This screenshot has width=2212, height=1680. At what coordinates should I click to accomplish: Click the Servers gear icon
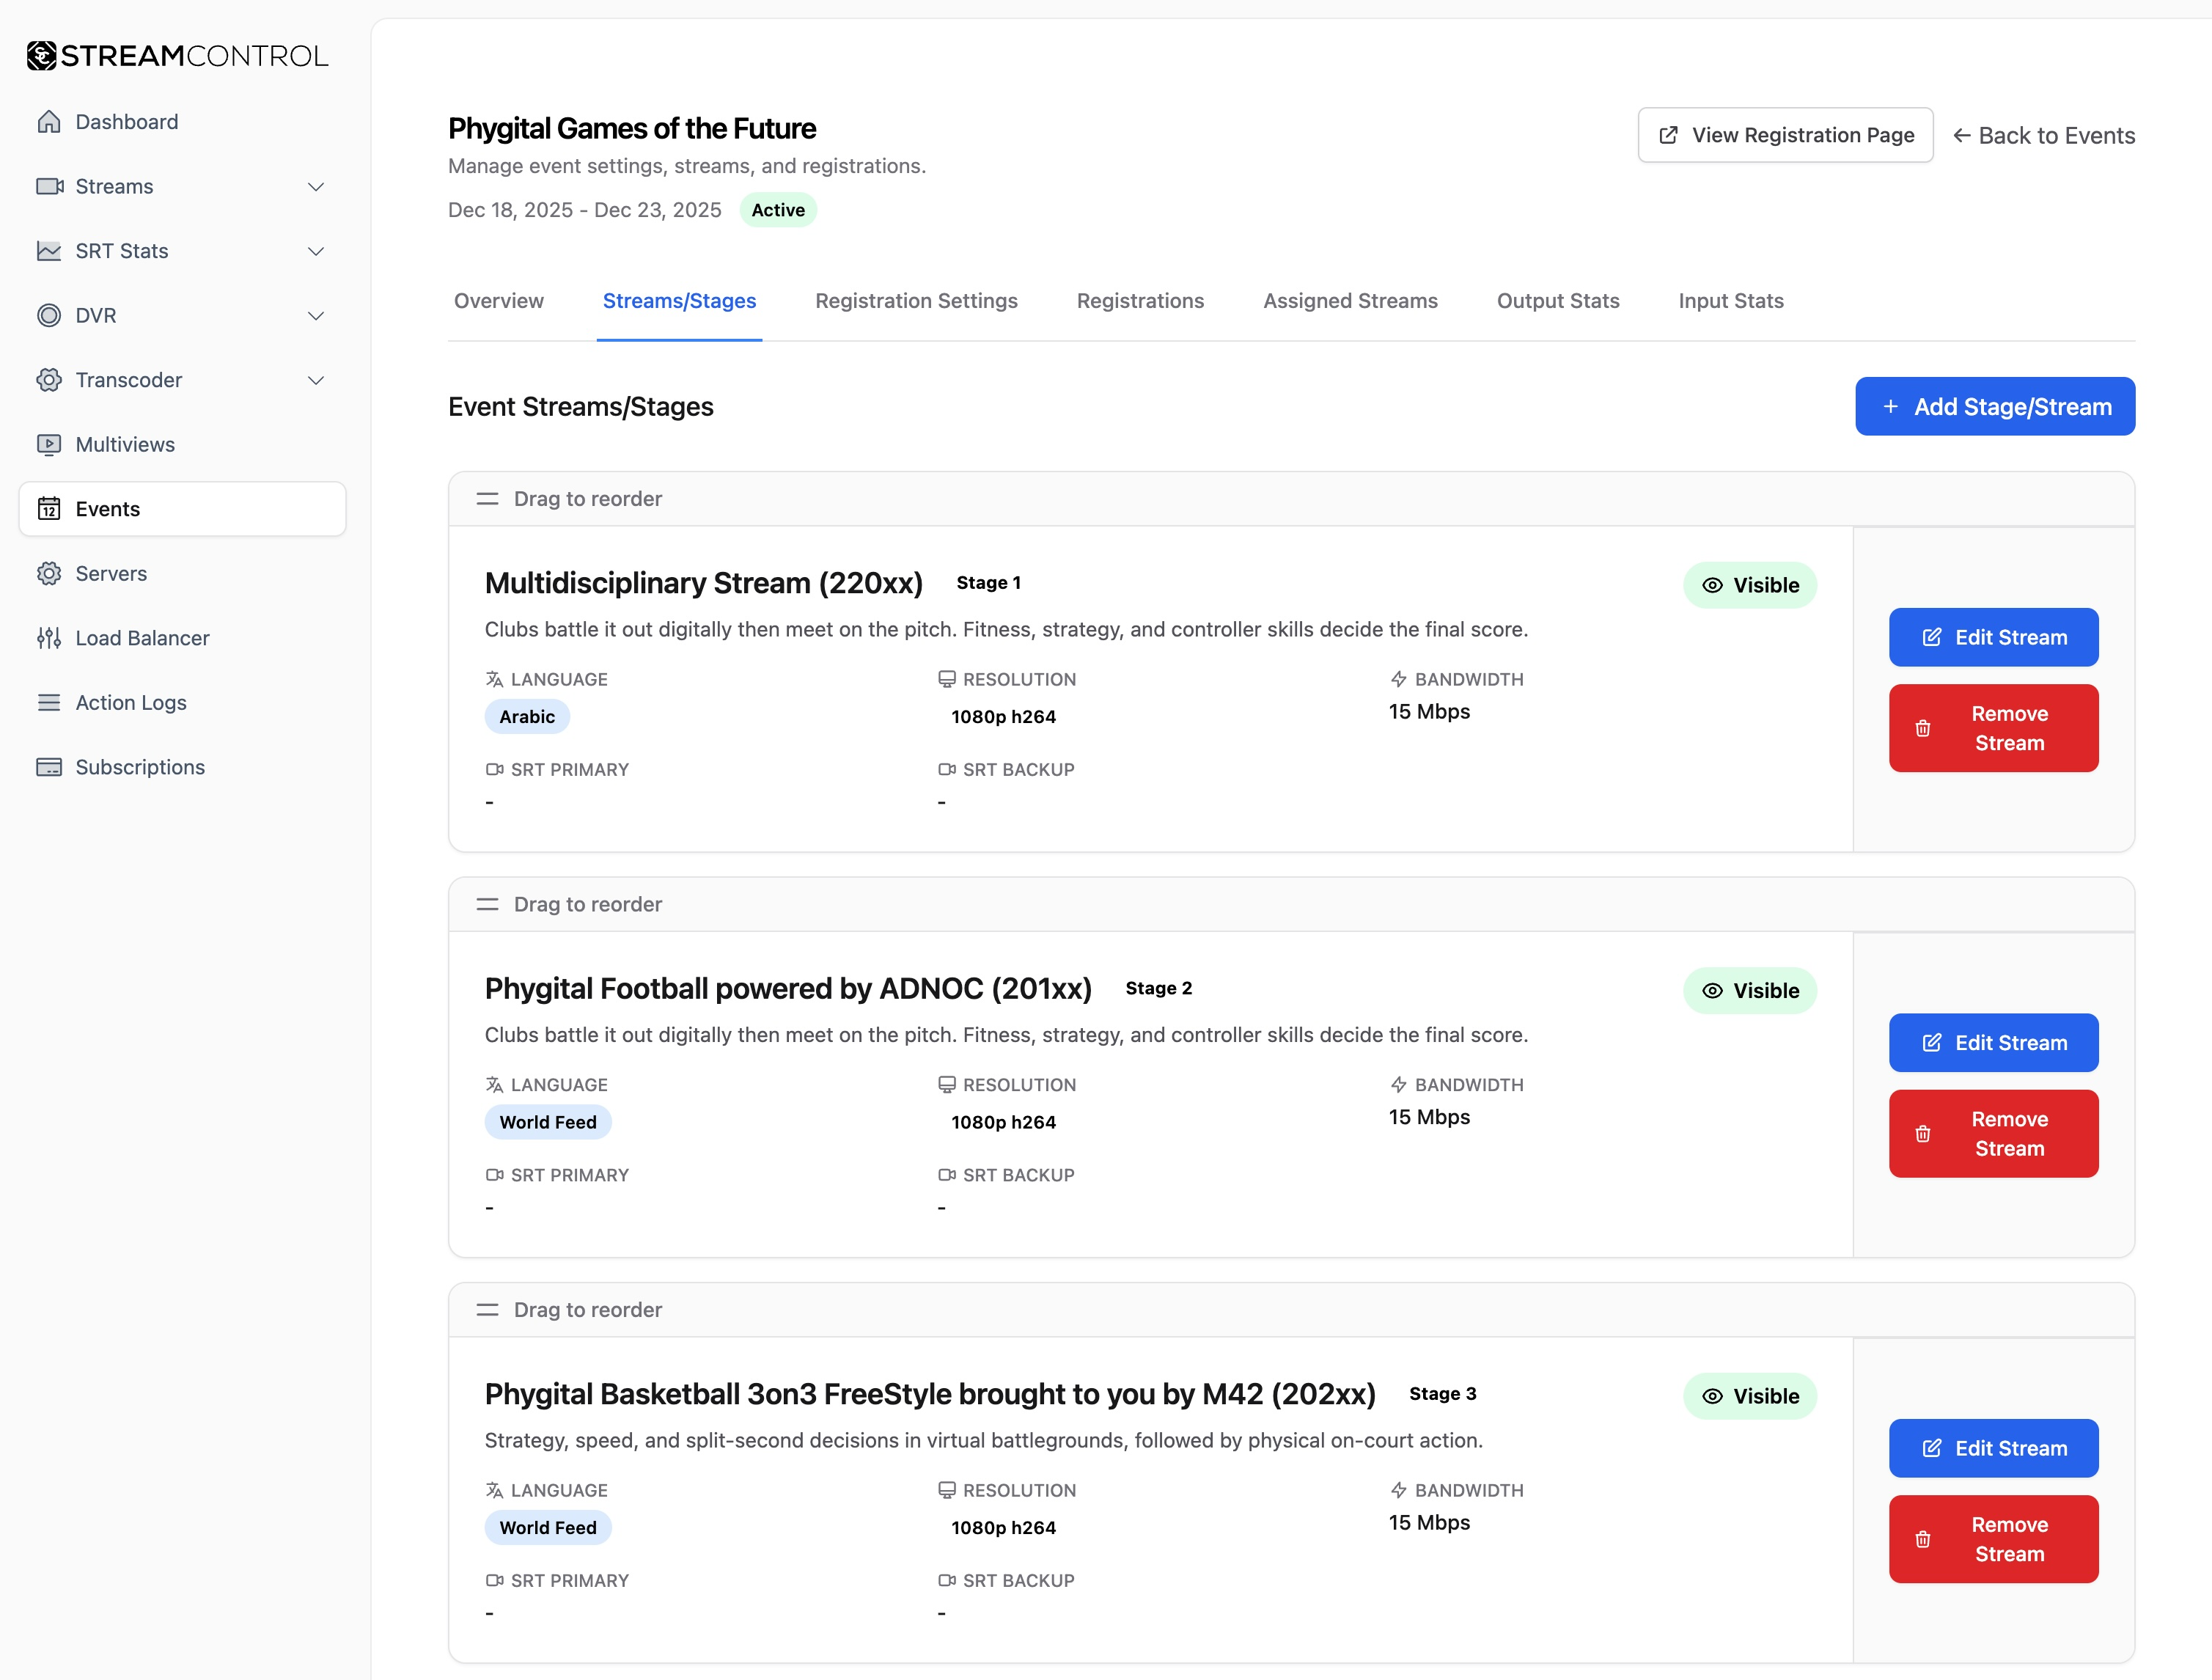[x=50, y=573]
